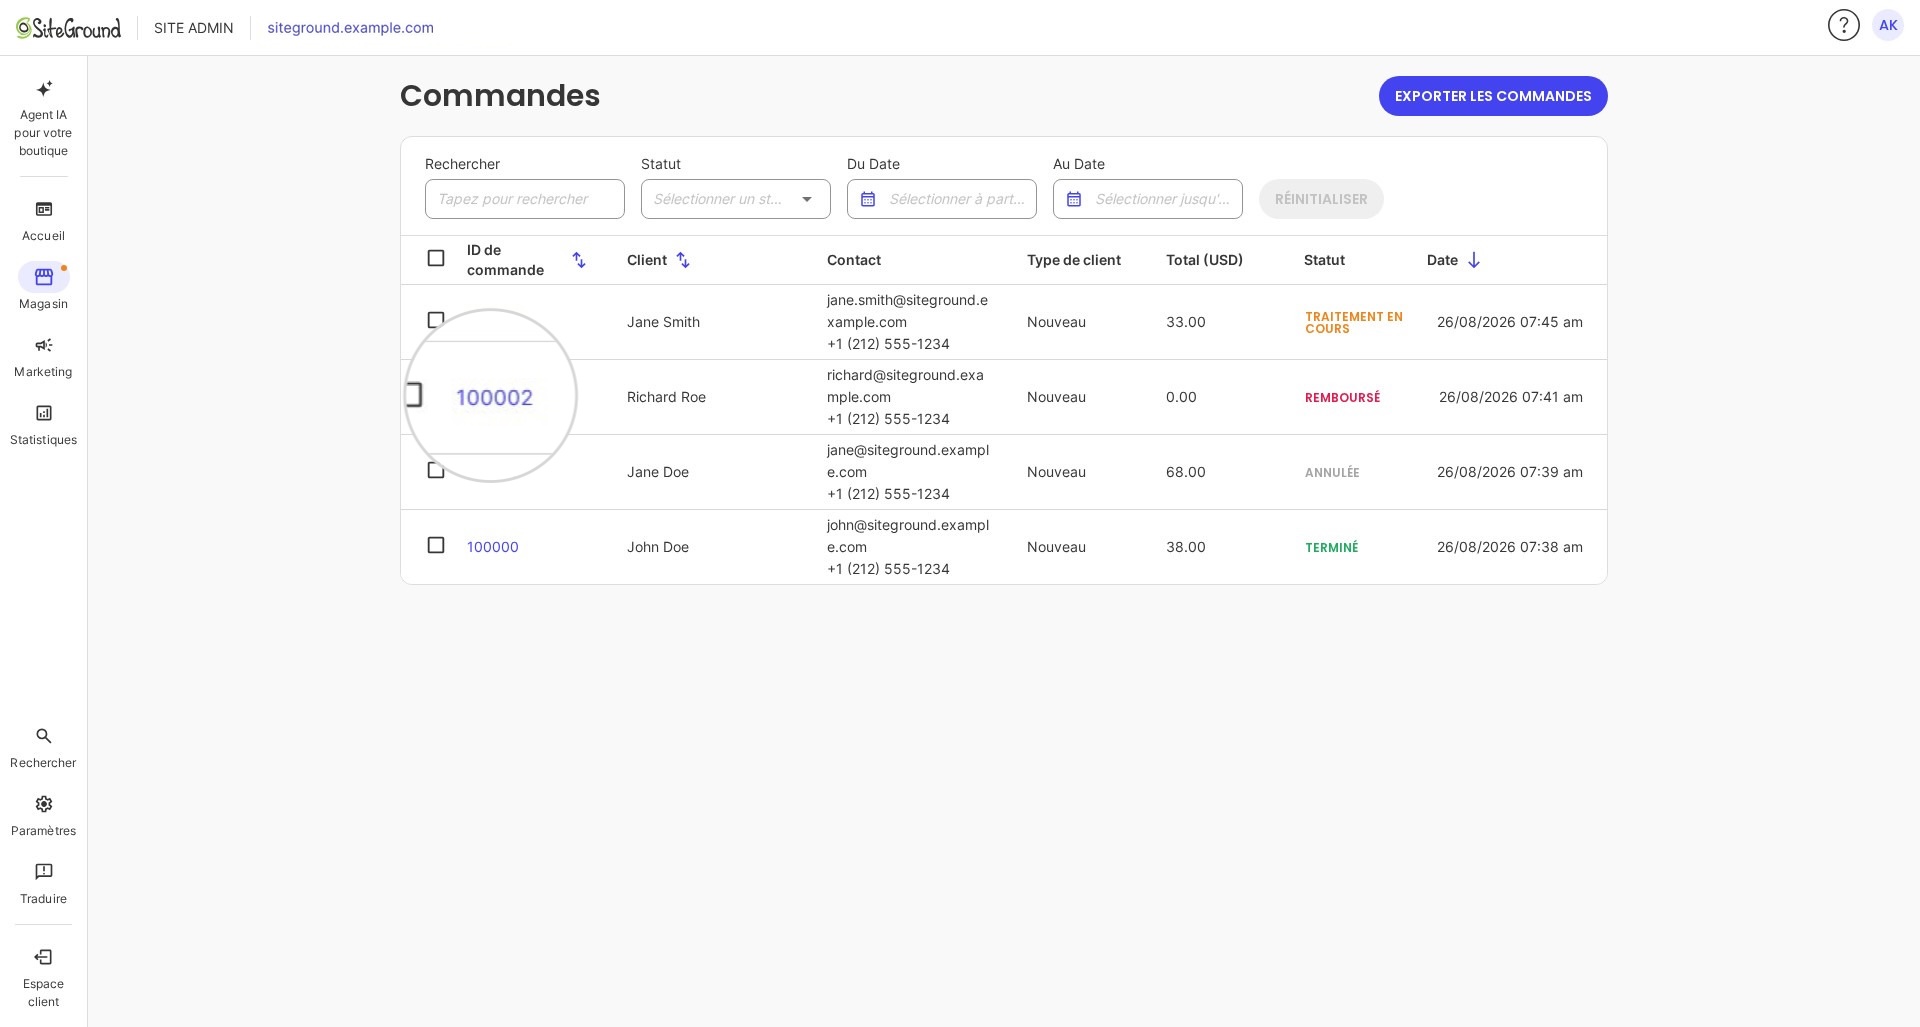Open the Traduire feedback item
Screen dimensions: 1920x1027
coord(43,884)
